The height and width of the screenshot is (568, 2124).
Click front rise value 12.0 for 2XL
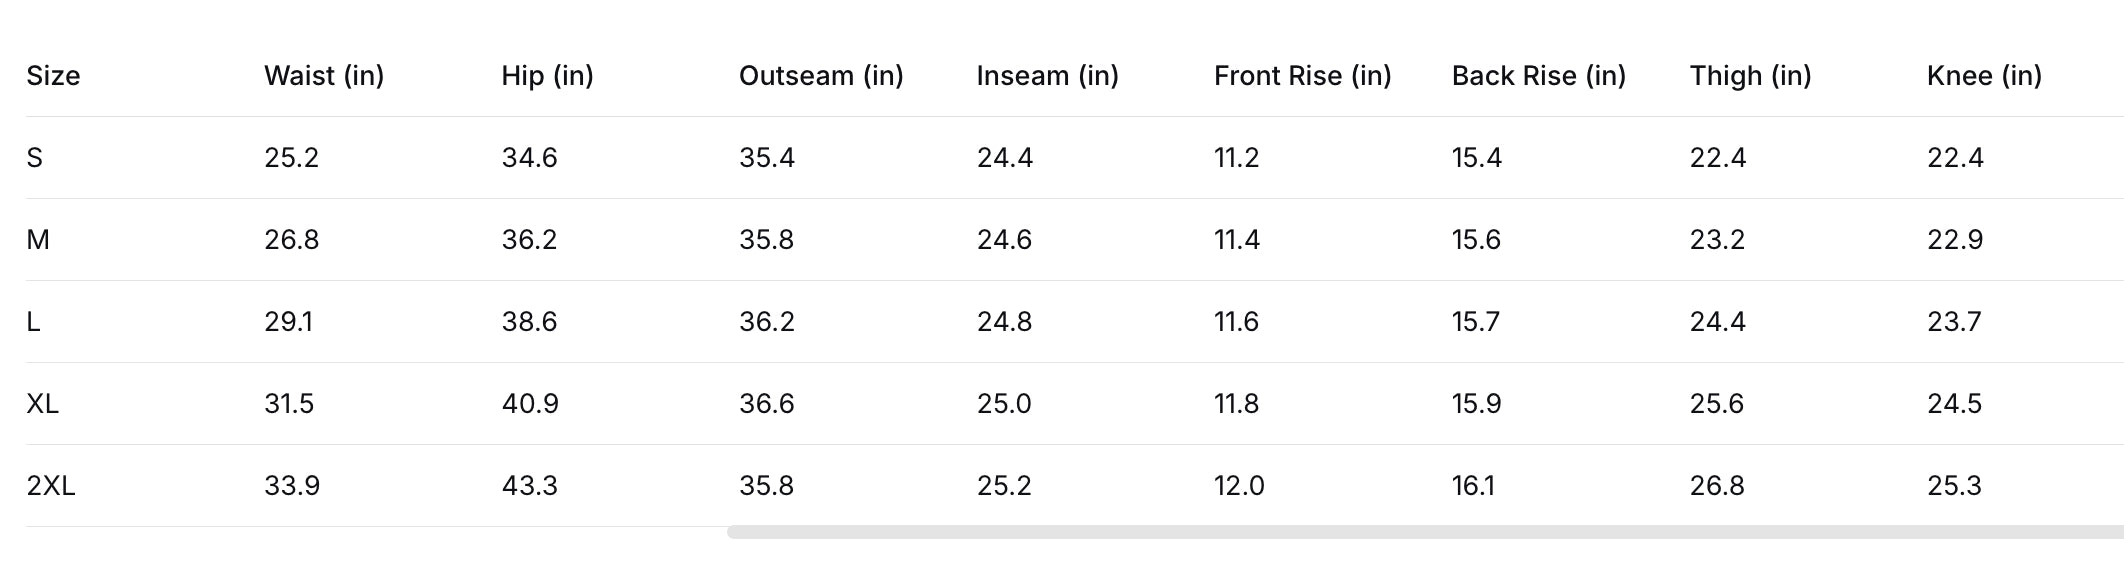pyautogui.click(x=1239, y=486)
